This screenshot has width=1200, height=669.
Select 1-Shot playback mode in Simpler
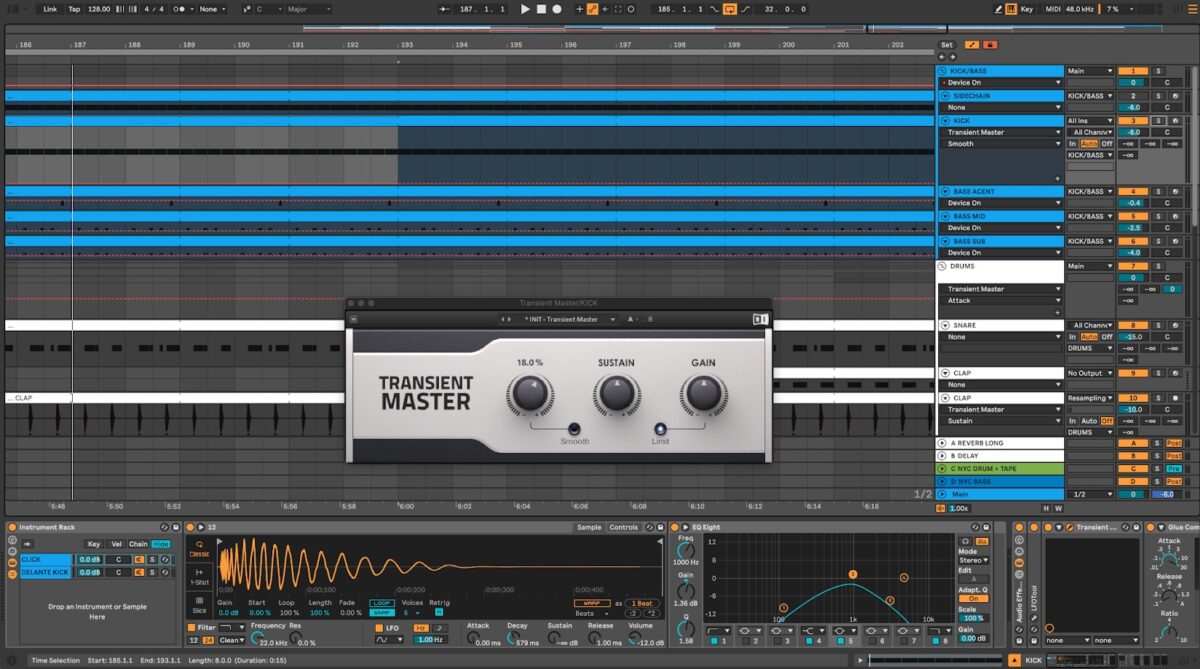[x=200, y=576]
